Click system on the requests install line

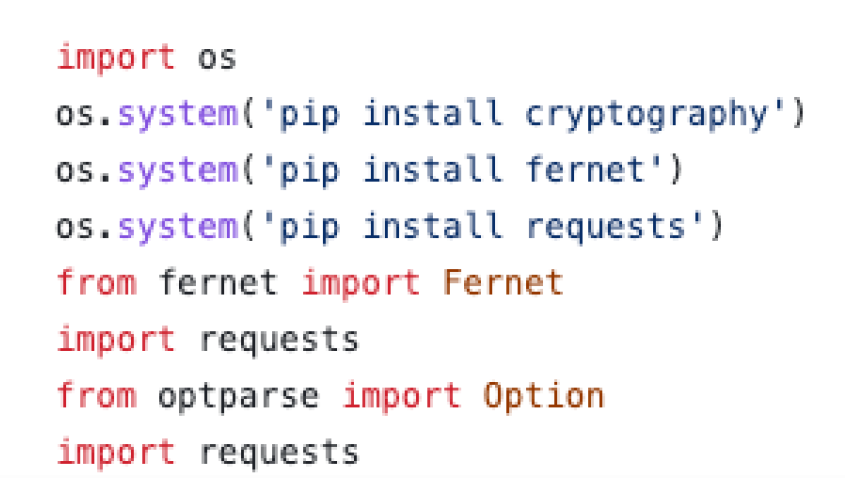coord(177,227)
